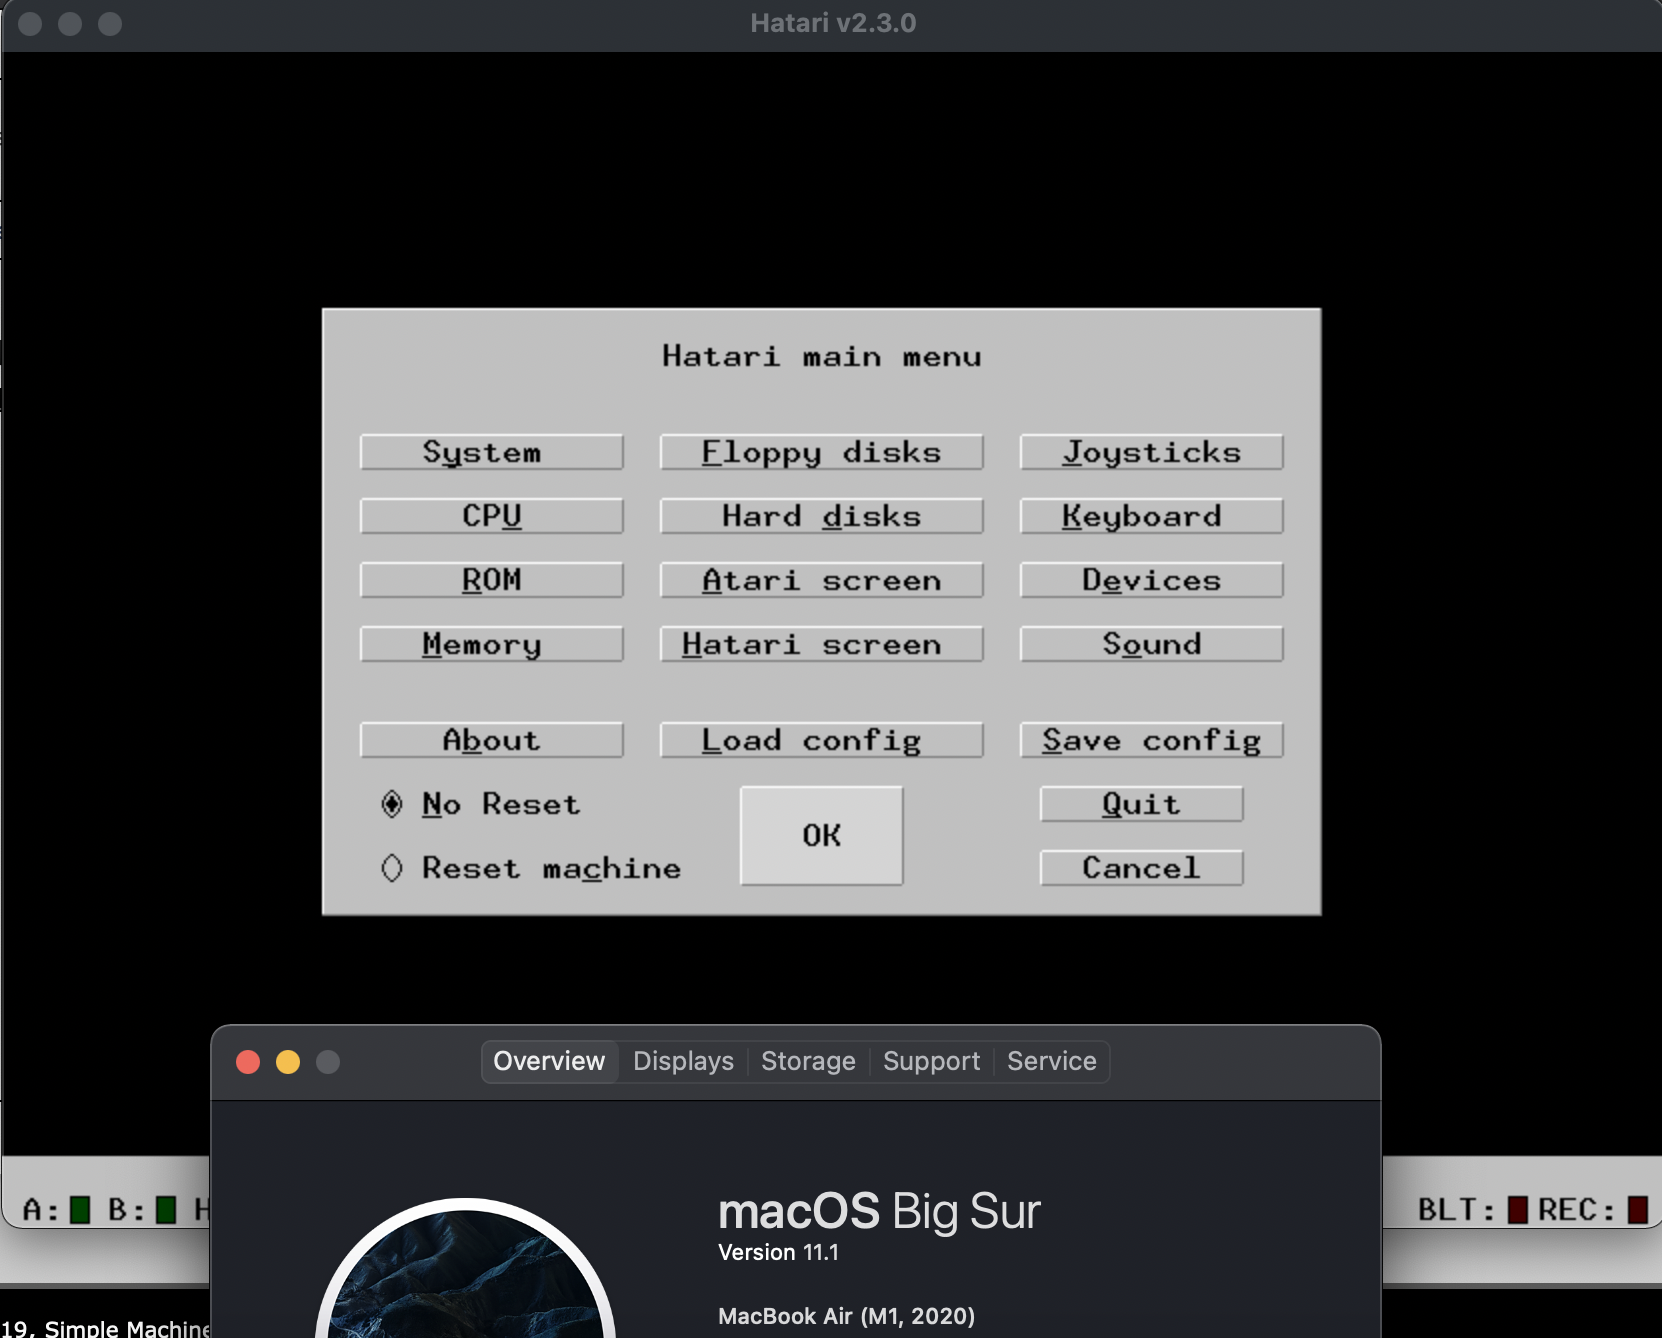Click the CPU options button
This screenshot has width=1662, height=1338.
pos(491,516)
